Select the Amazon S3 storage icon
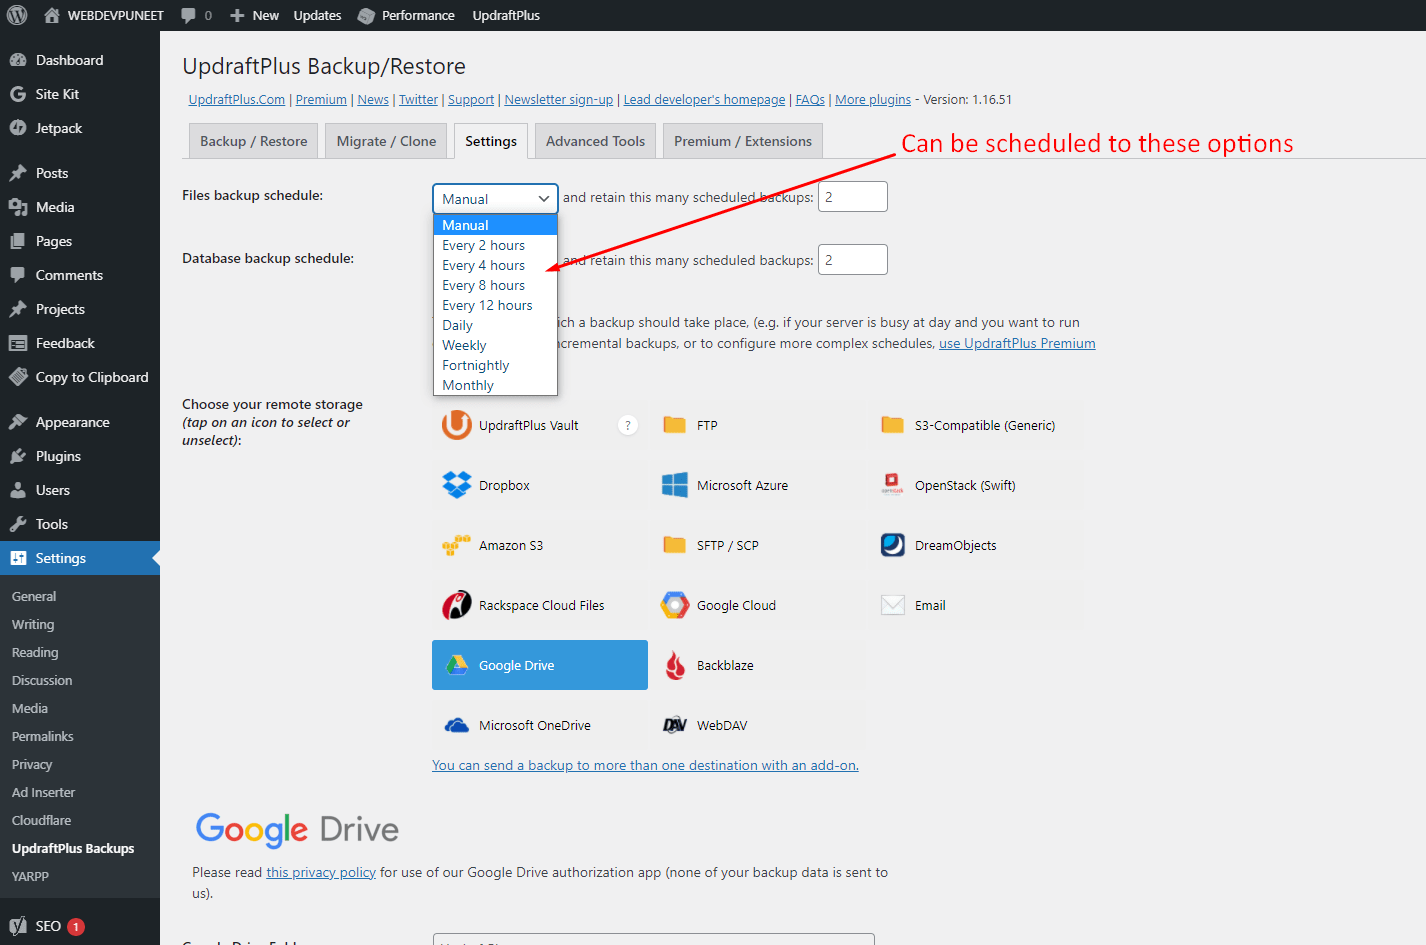This screenshot has width=1426, height=945. point(457,545)
